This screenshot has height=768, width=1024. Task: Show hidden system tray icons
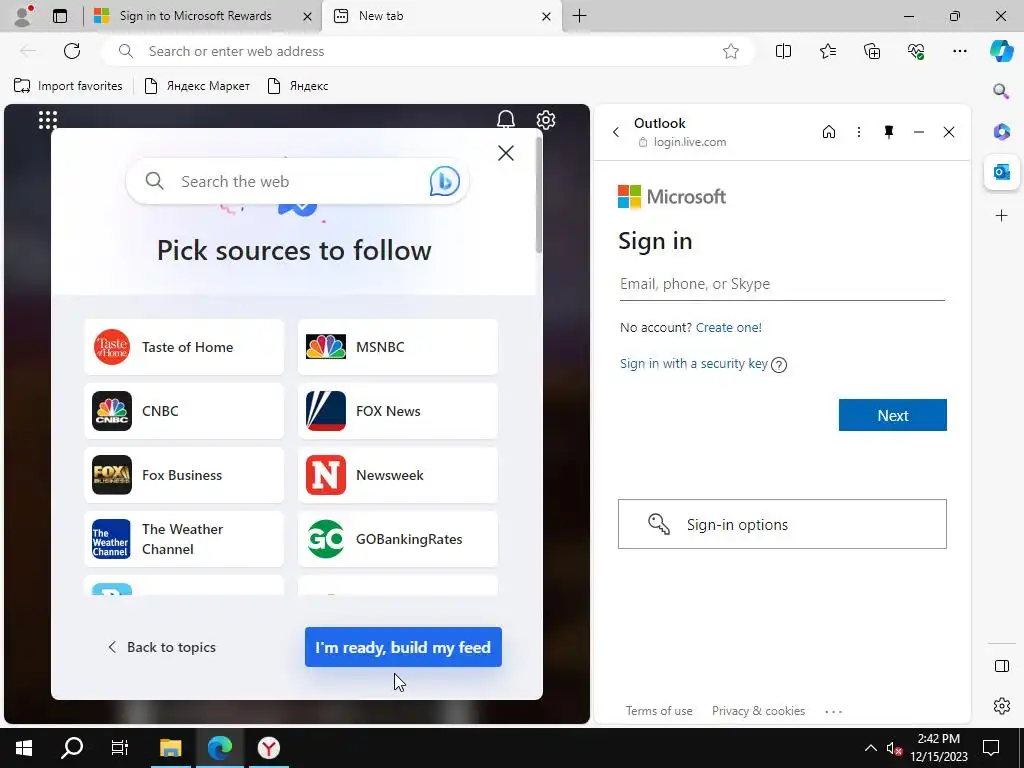coord(871,748)
